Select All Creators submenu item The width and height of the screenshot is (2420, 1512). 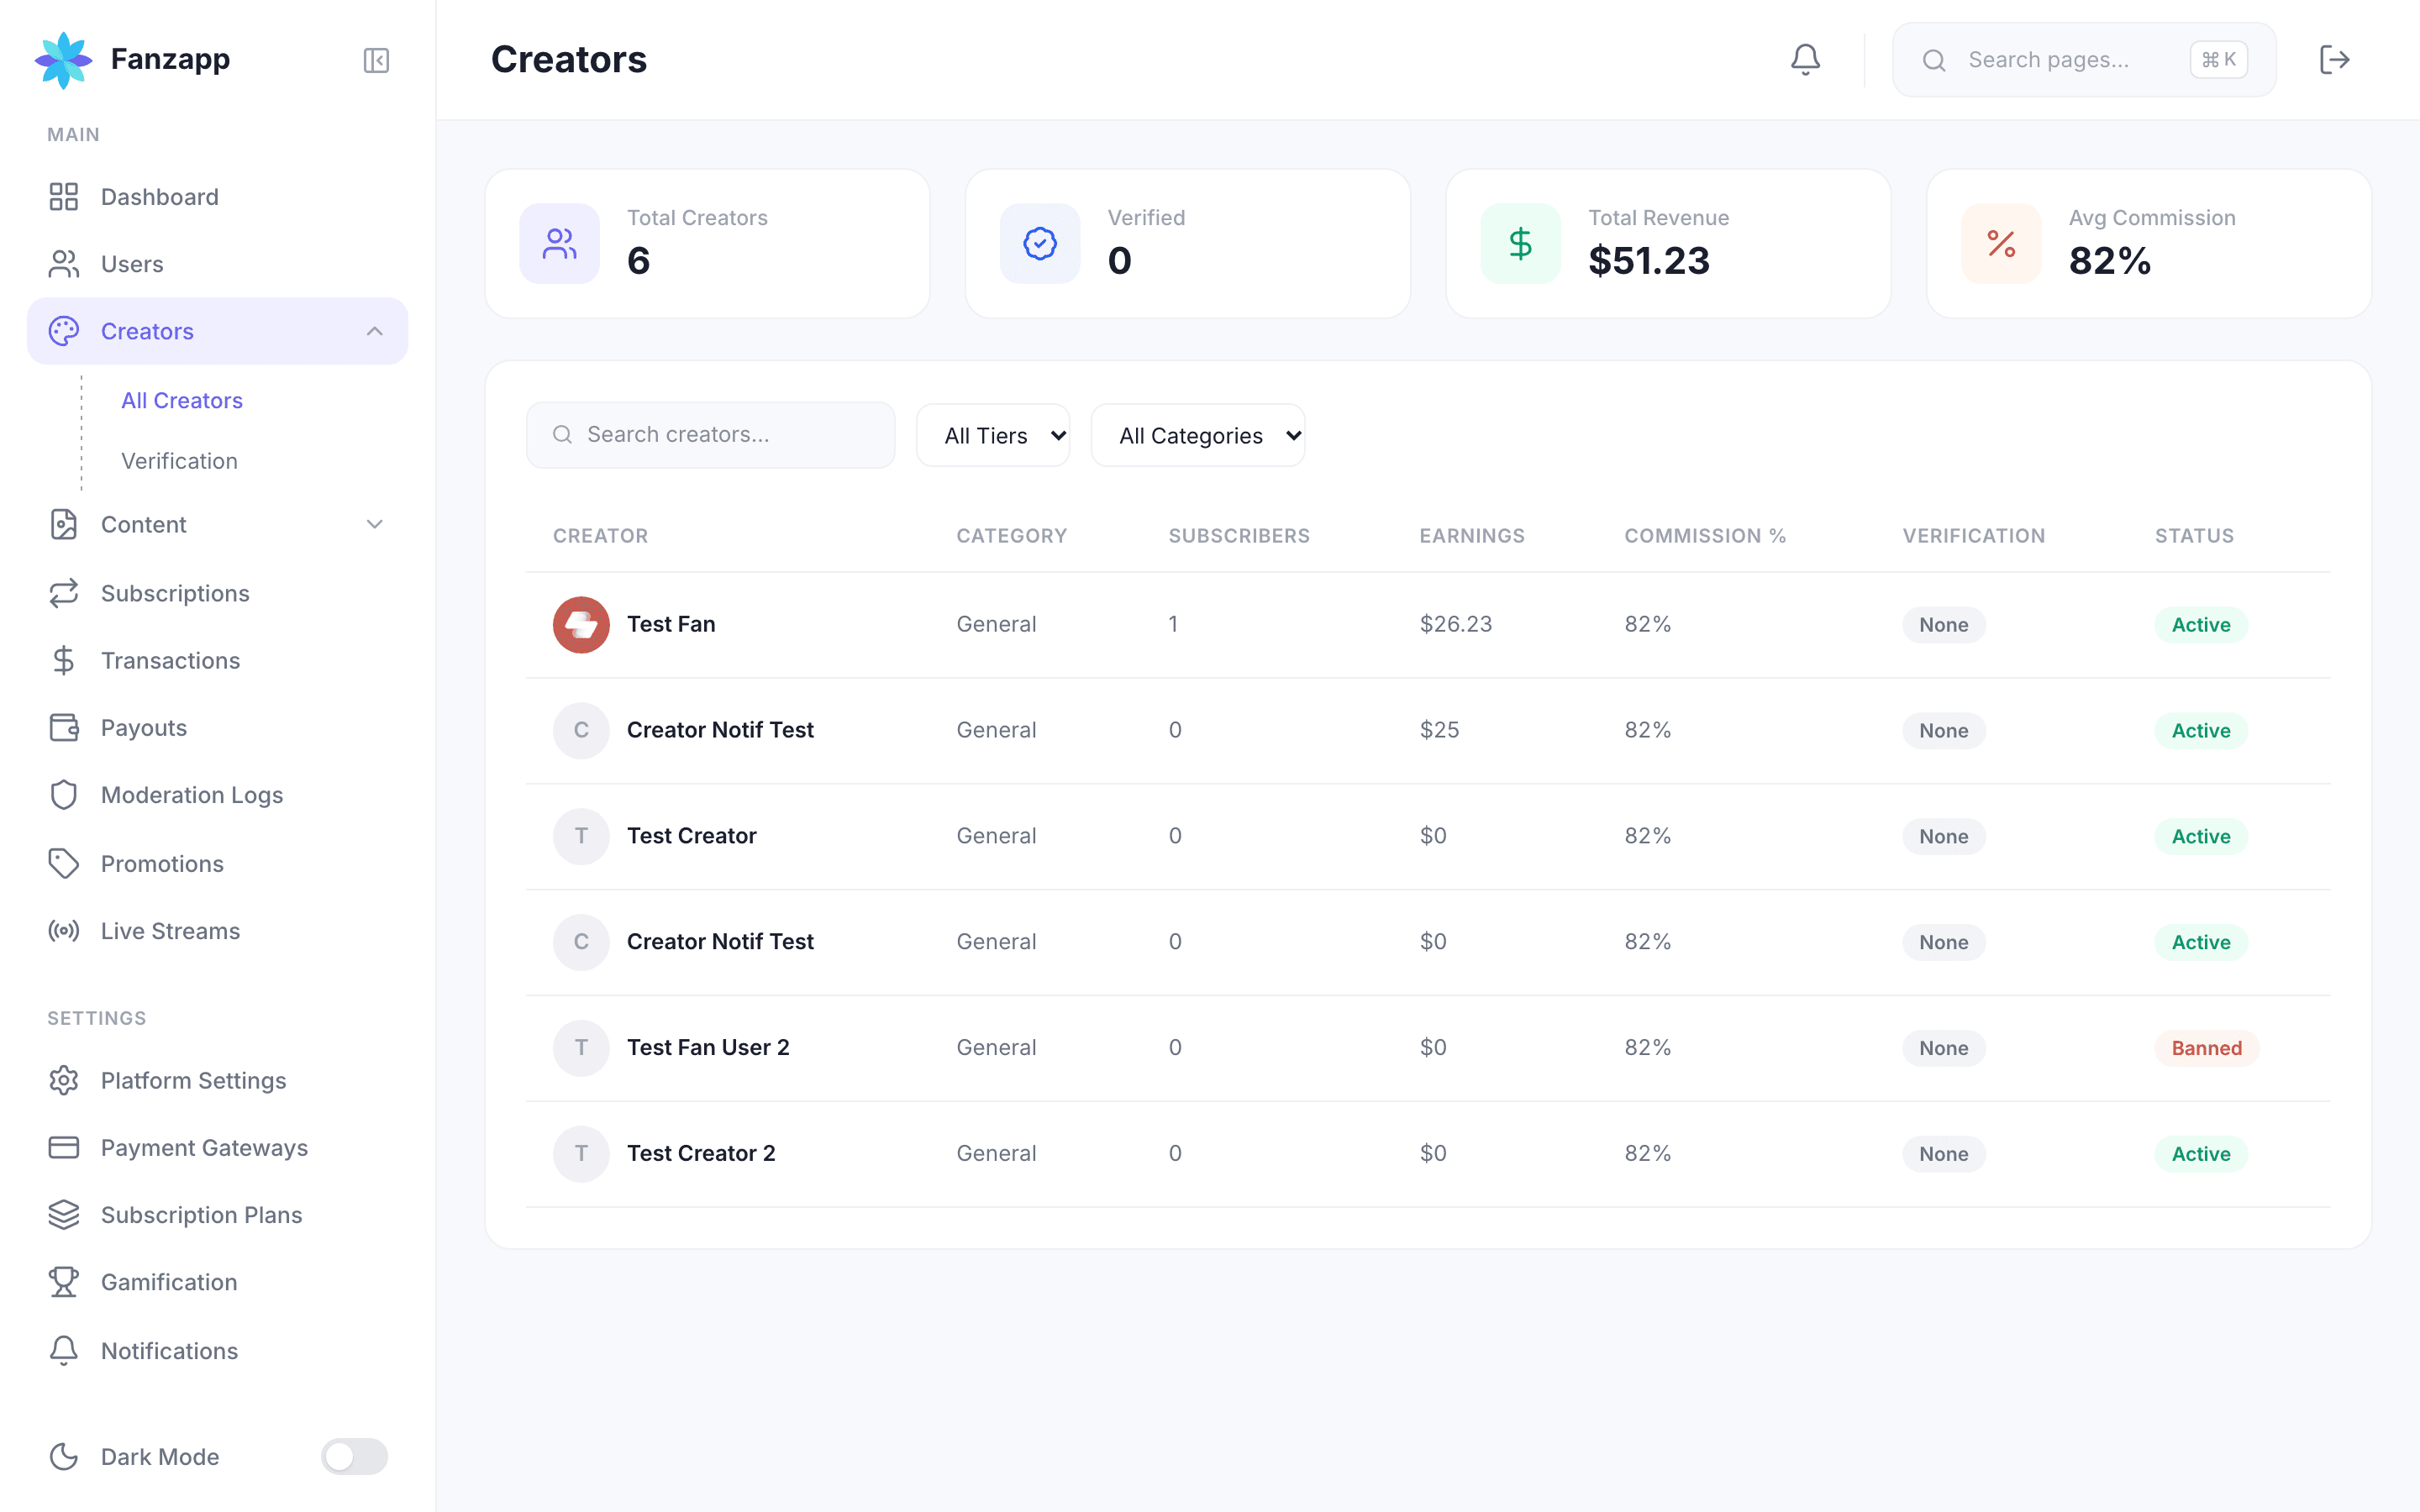(x=182, y=400)
